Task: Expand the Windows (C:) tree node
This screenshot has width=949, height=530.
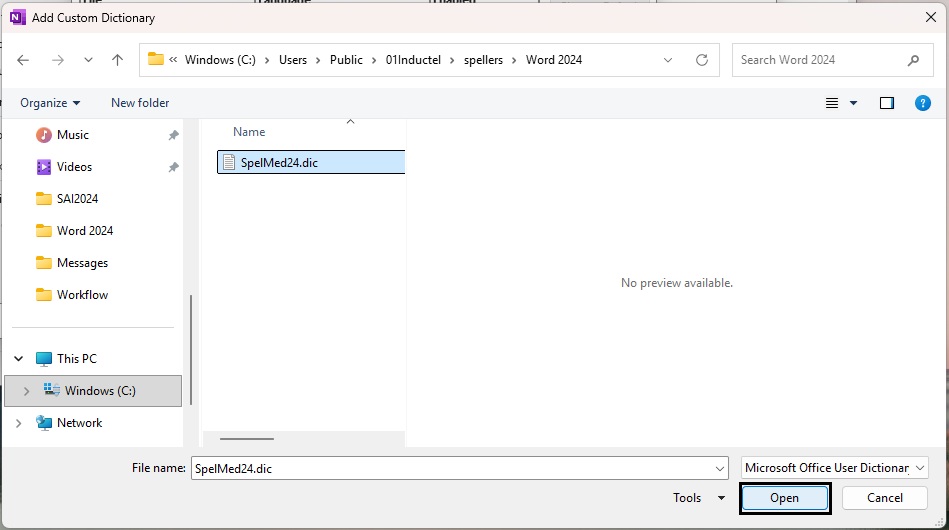Action: (x=26, y=391)
